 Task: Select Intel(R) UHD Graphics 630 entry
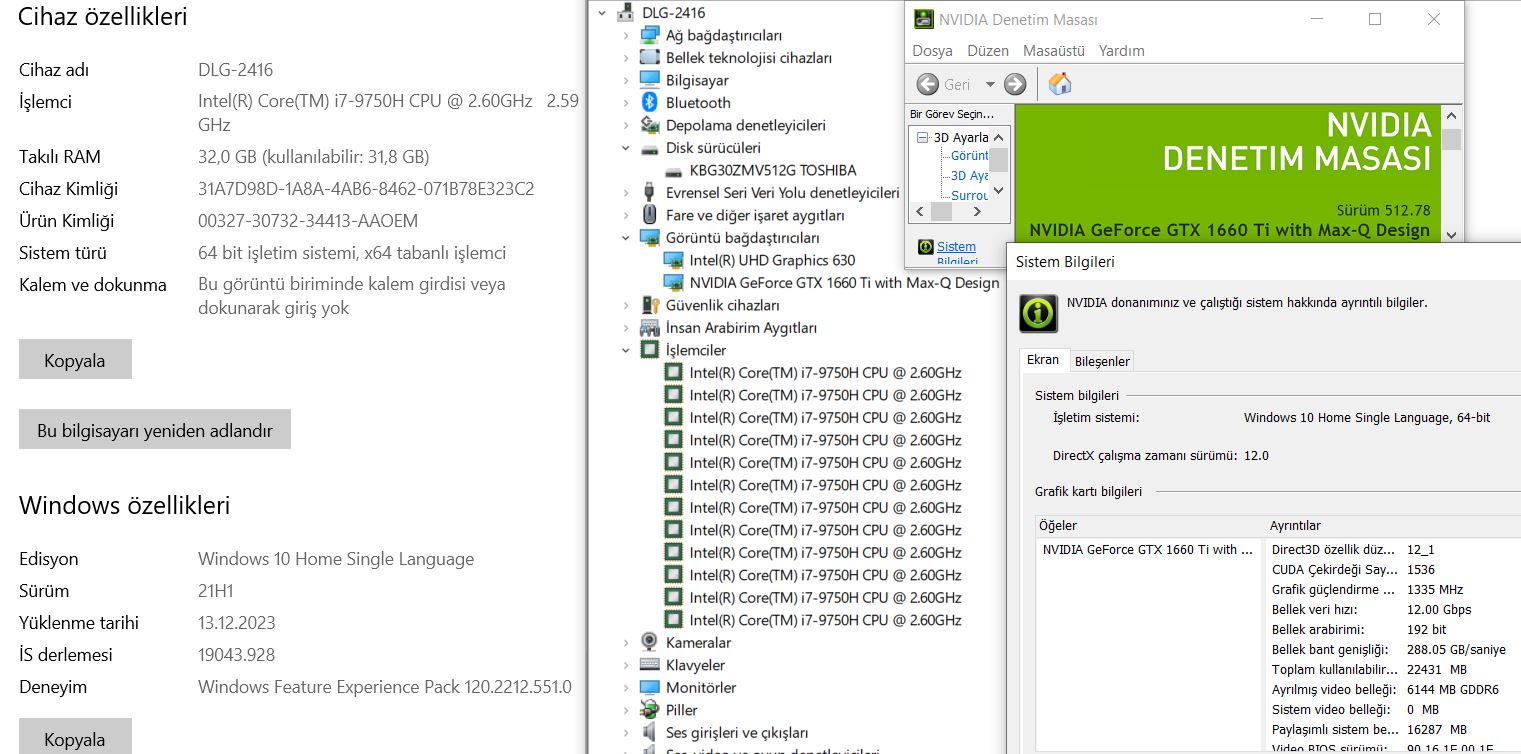(x=772, y=260)
